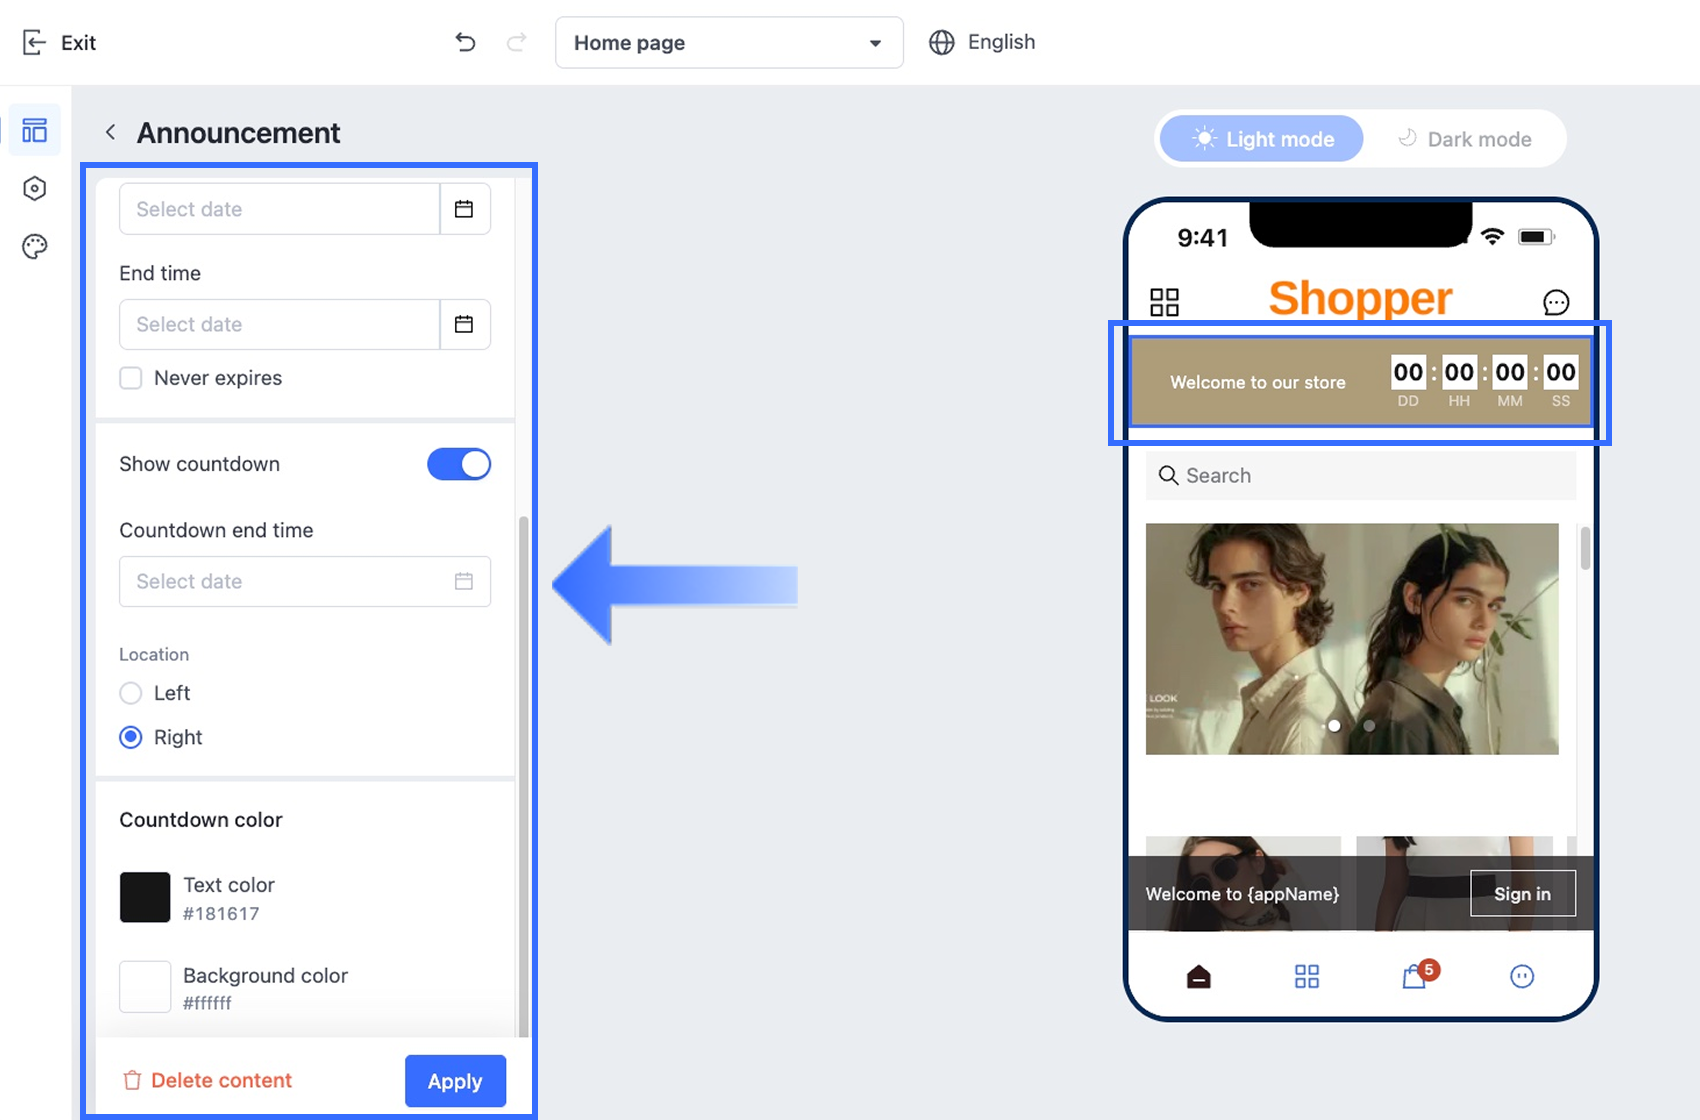Tap the second carousel dot on banner

click(x=1369, y=726)
